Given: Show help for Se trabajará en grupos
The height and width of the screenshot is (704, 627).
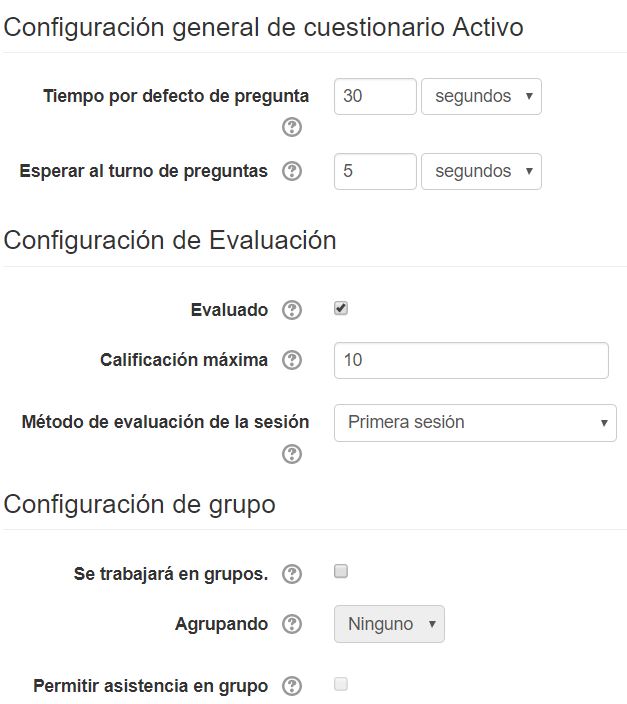Looking at the screenshot, I should [x=292, y=574].
